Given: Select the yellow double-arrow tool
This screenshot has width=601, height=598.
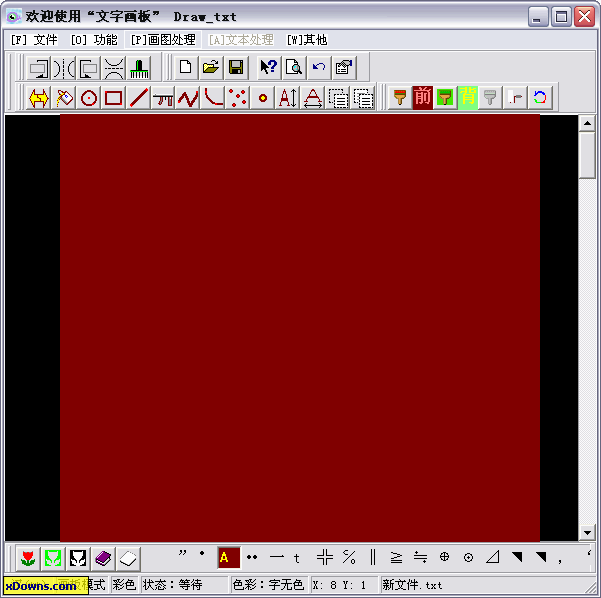Looking at the screenshot, I should (x=39, y=98).
